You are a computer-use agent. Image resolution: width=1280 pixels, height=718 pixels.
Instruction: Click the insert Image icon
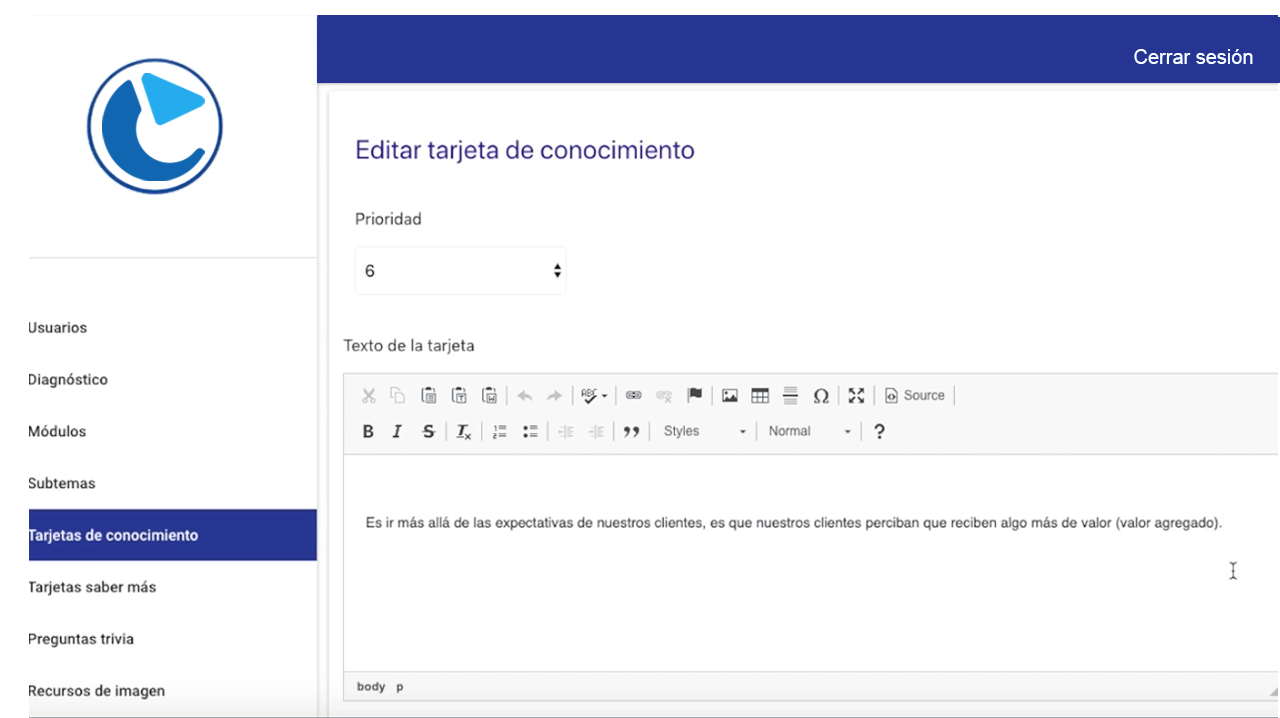[730, 395]
